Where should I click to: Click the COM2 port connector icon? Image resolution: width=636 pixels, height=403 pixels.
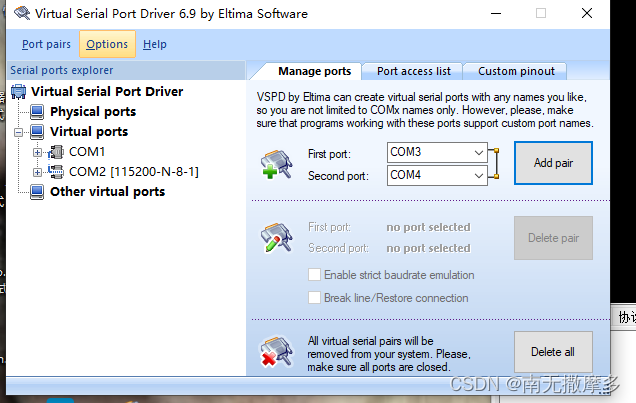(x=56, y=172)
